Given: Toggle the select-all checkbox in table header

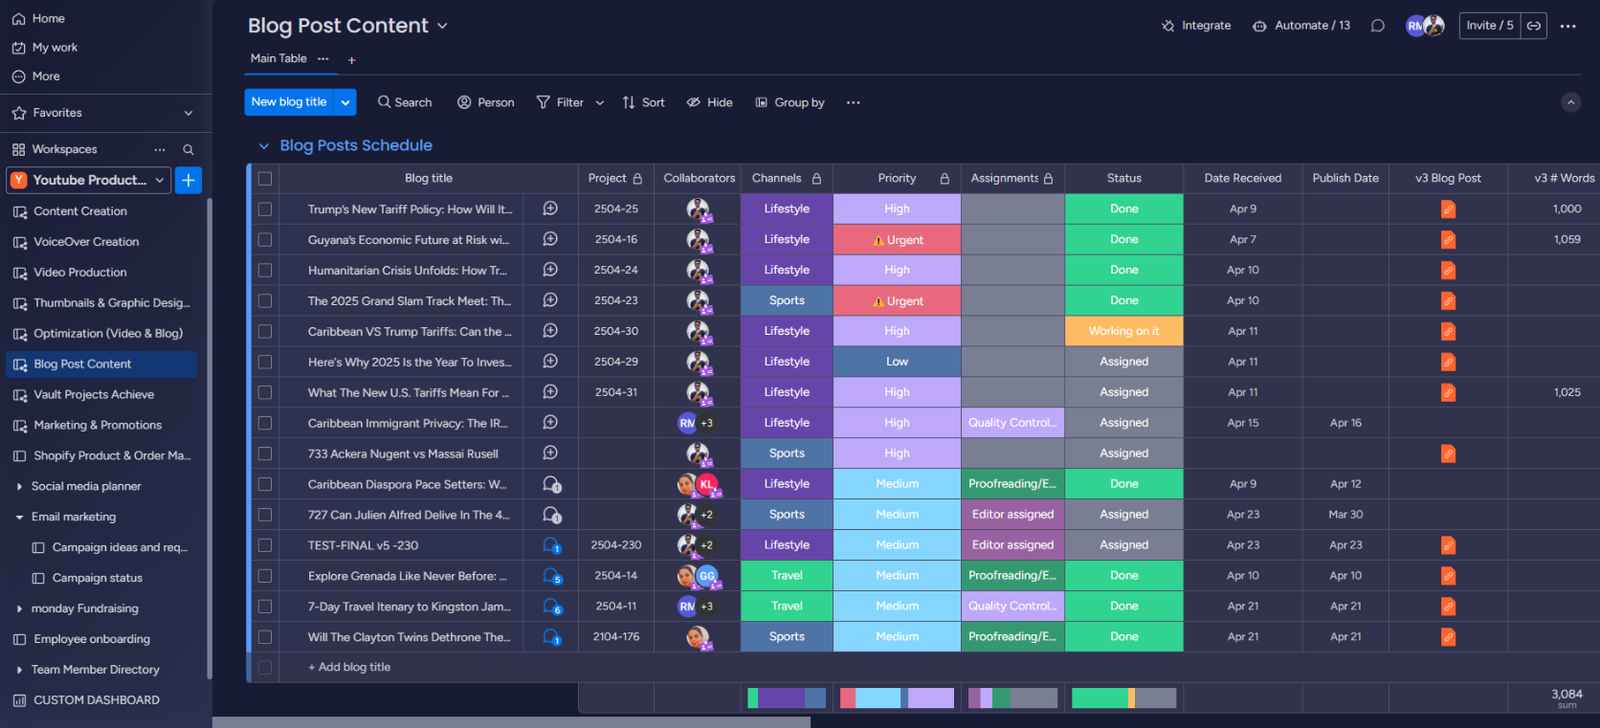Looking at the screenshot, I should click(265, 179).
